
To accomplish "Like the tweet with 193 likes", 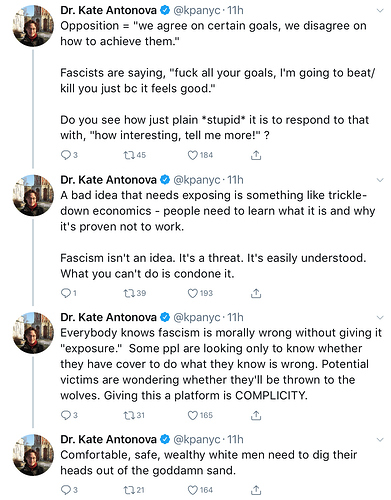I will [x=193, y=293].
